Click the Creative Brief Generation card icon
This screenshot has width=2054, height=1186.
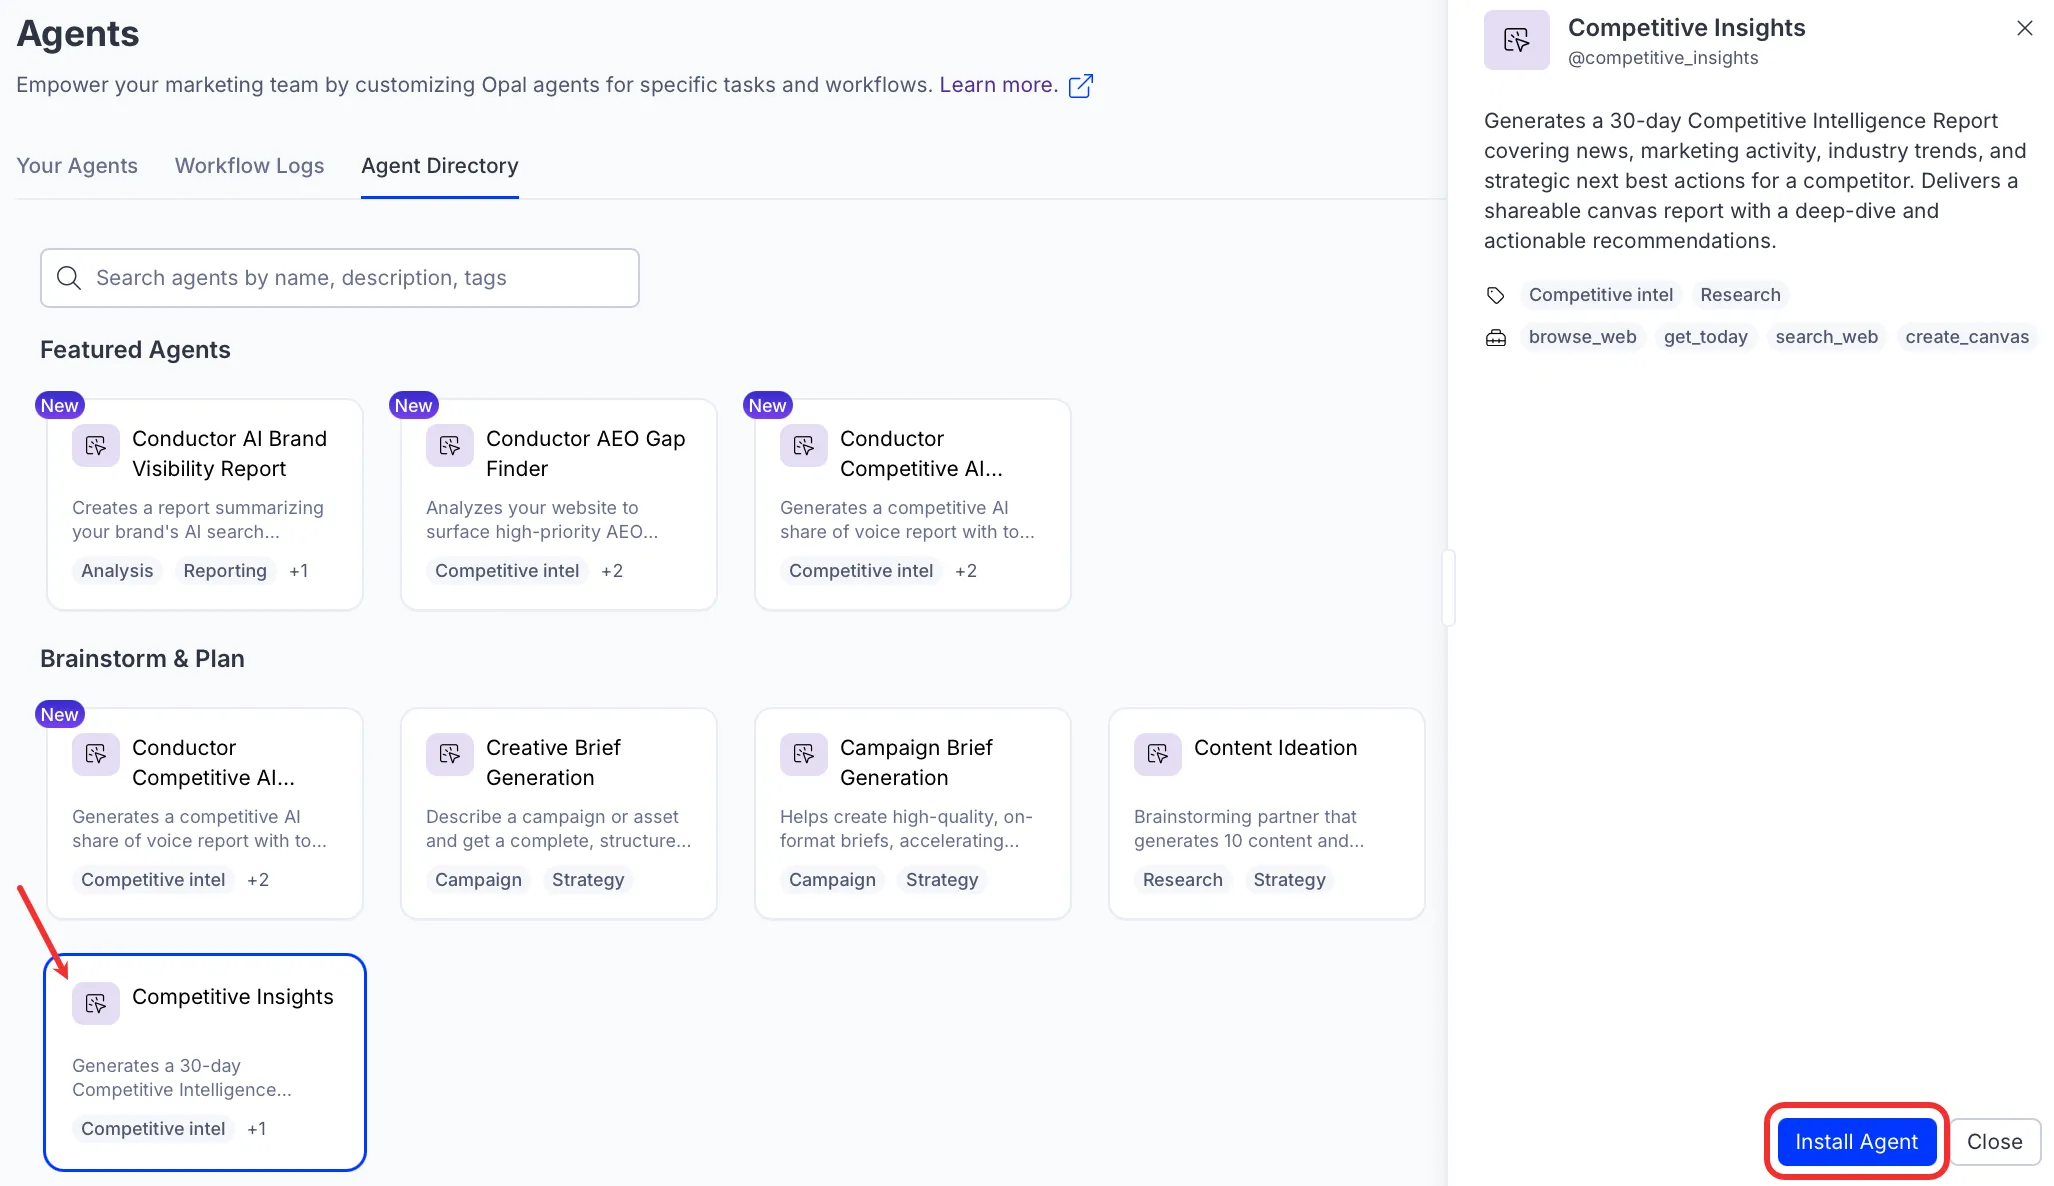click(450, 755)
